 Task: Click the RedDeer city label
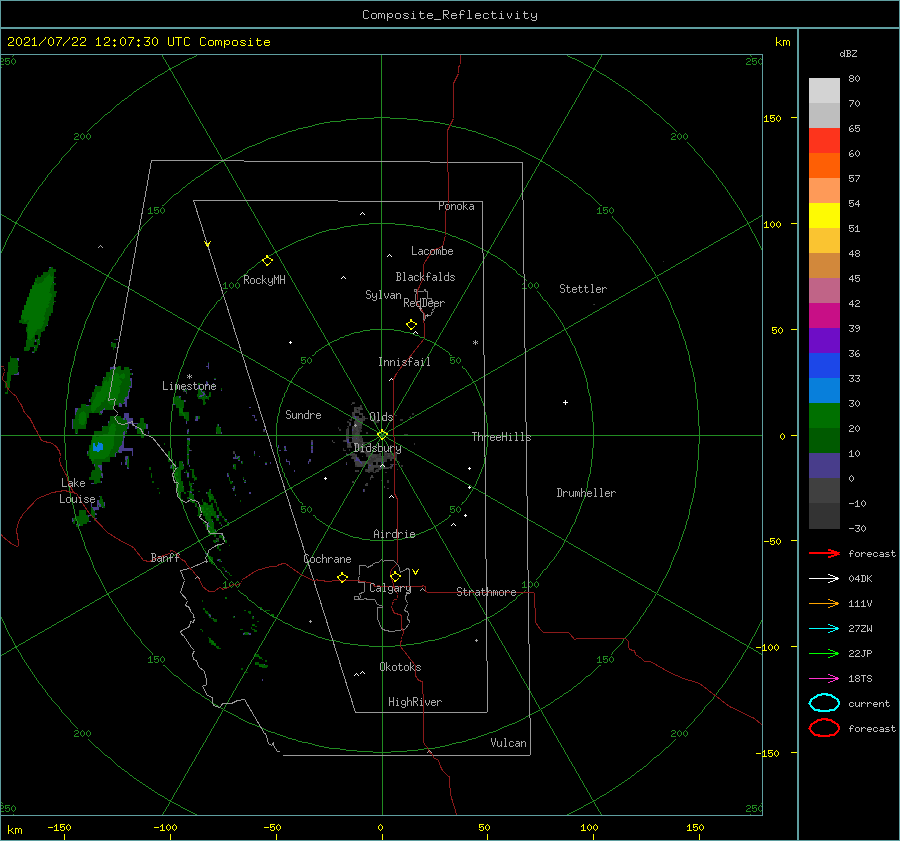click(x=424, y=303)
